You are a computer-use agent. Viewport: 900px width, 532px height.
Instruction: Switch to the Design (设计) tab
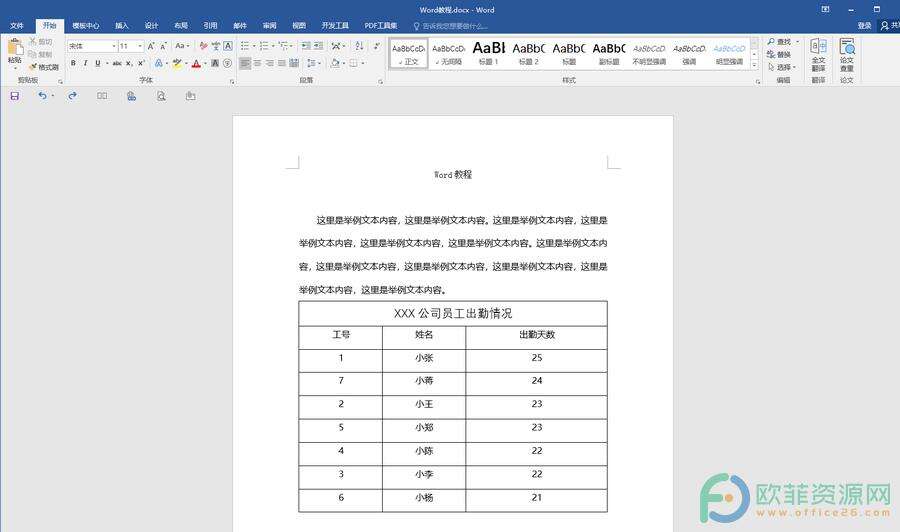click(151, 26)
